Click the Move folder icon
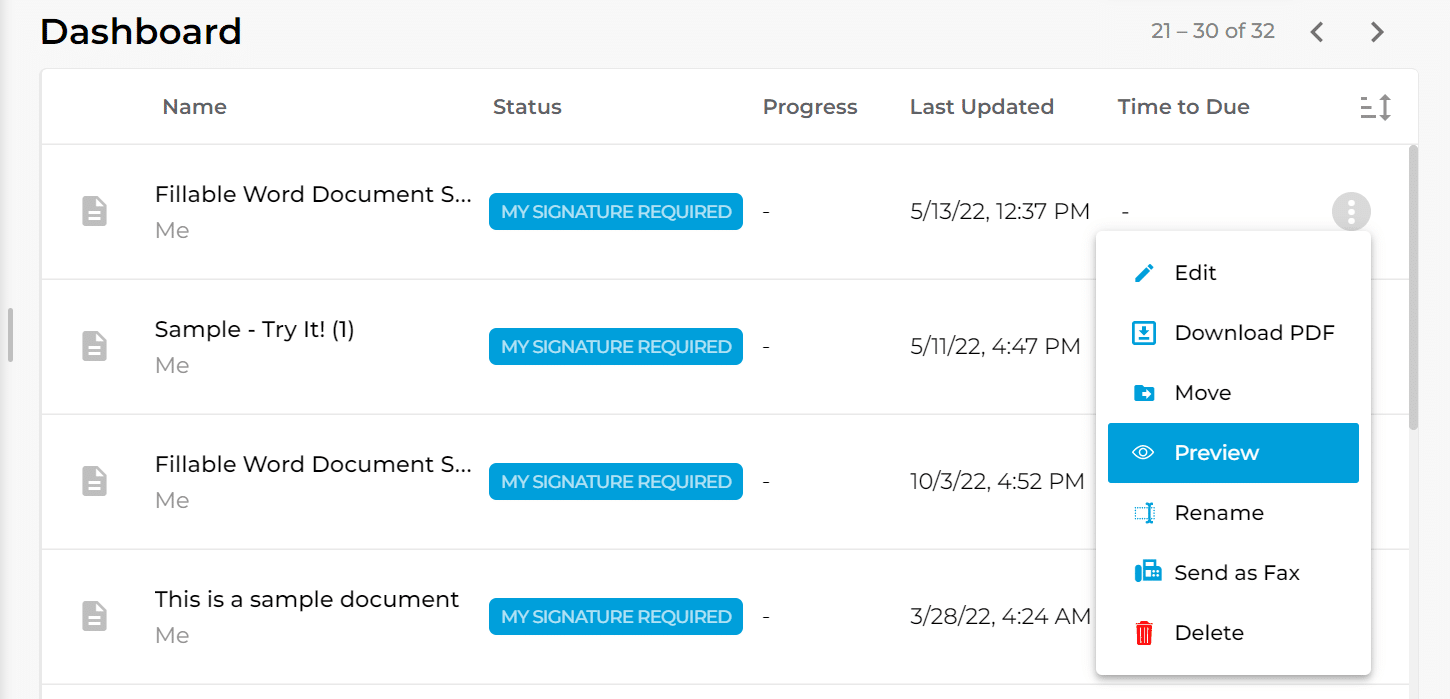 click(x=1145, y=392)
